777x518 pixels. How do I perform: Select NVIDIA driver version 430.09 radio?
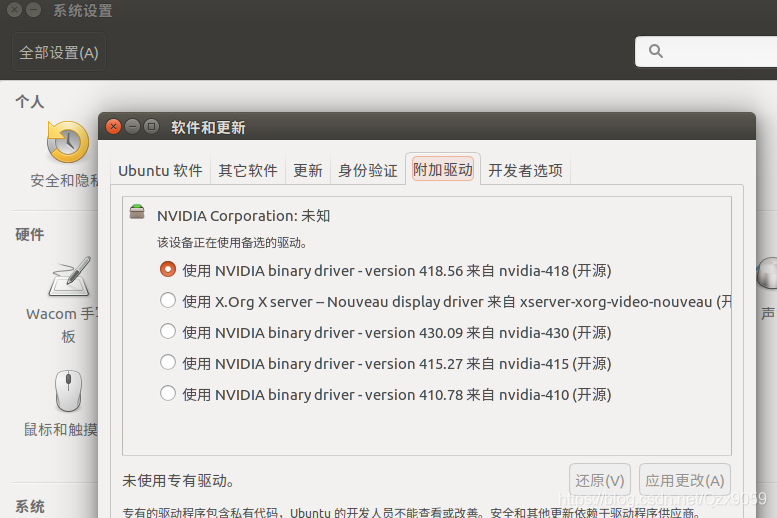pyautogui.click(x=168, y=331)
